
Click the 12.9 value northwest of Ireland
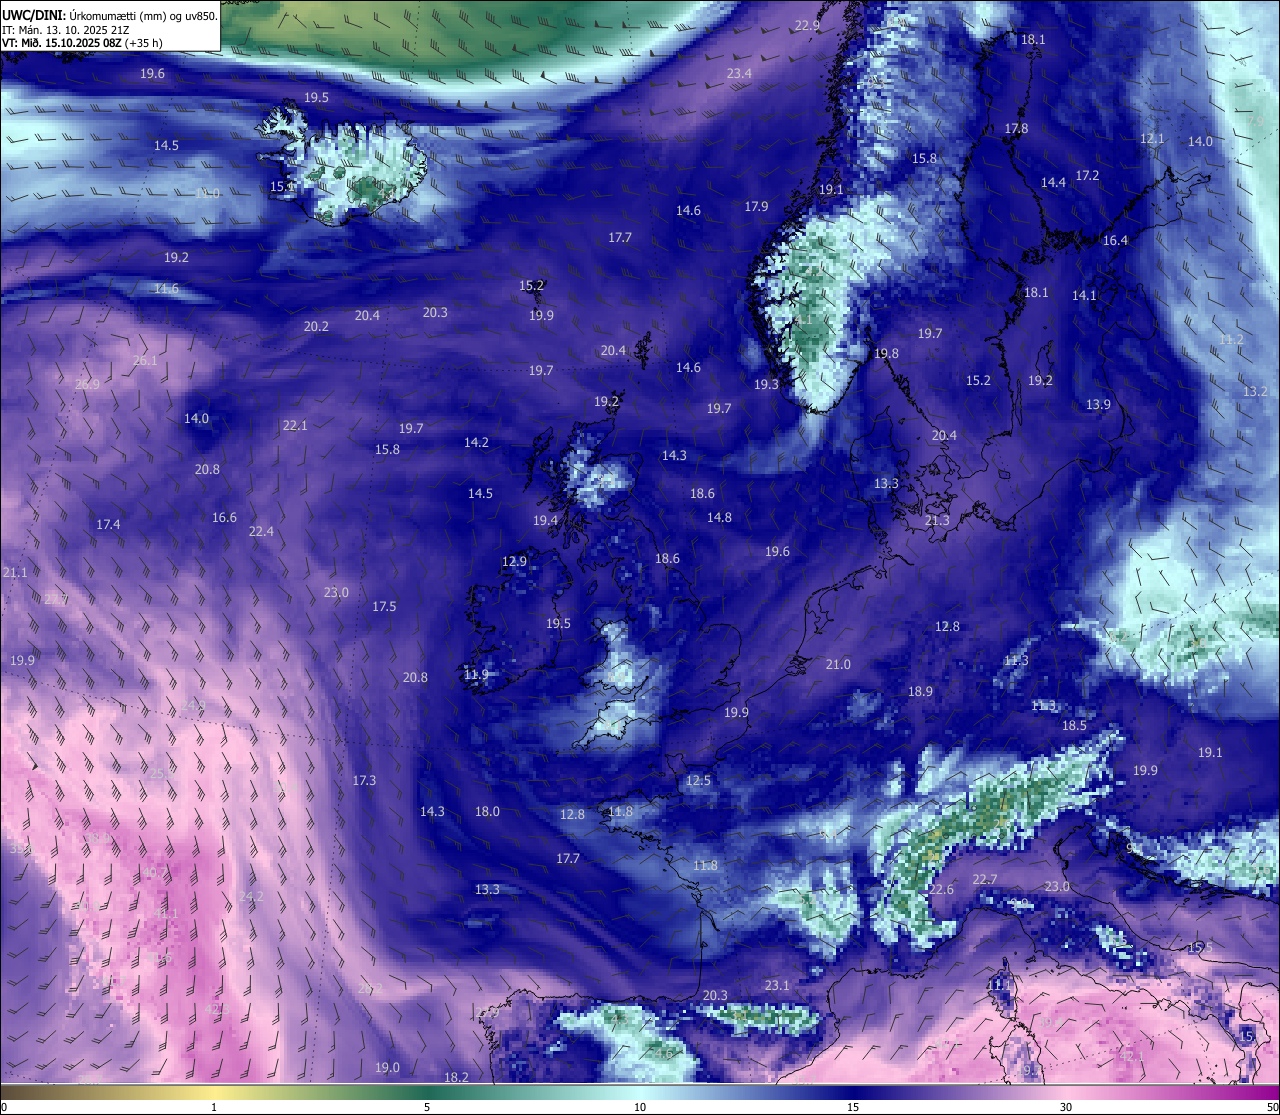(514, 561)
